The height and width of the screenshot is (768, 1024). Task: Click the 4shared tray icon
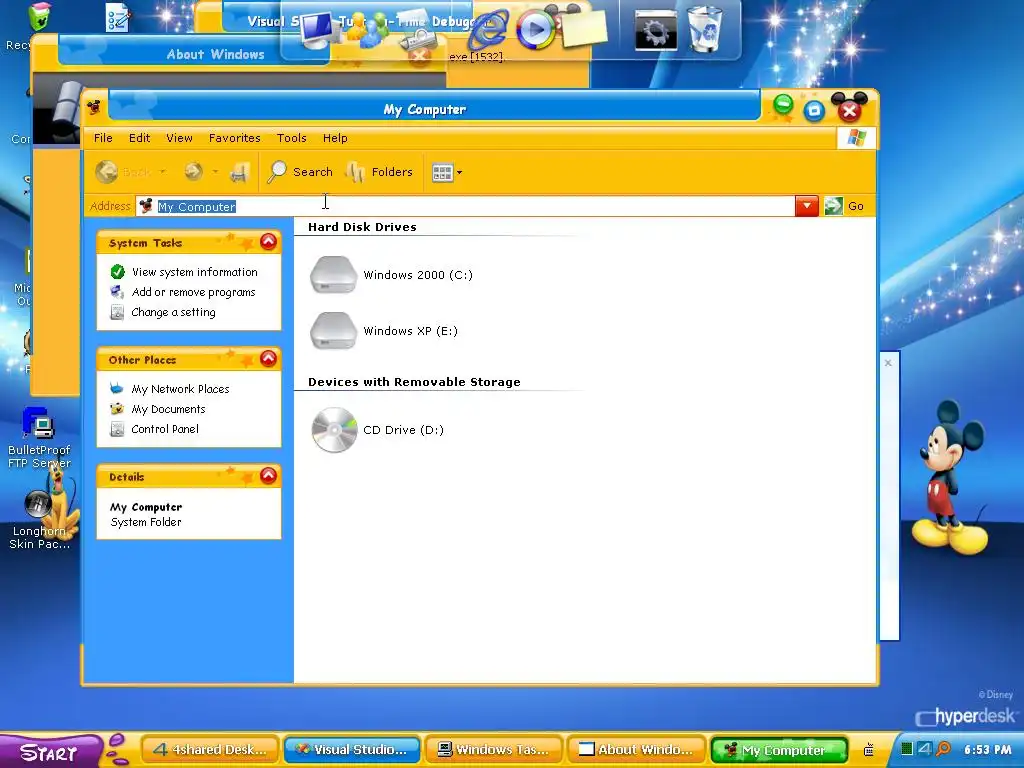(924, 748)
